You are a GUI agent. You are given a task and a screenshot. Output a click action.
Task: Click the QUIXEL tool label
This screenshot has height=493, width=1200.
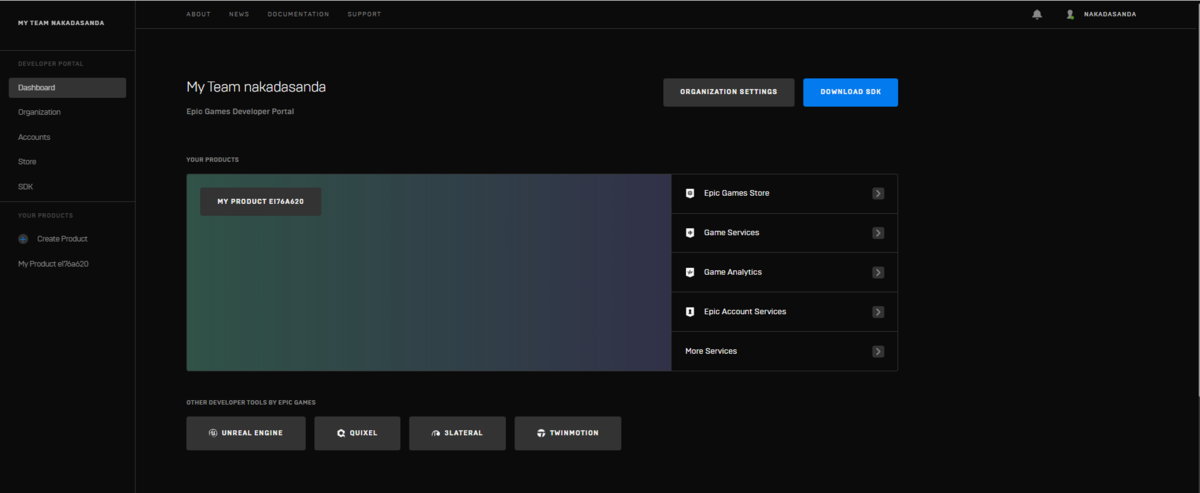tap(364, 433)
